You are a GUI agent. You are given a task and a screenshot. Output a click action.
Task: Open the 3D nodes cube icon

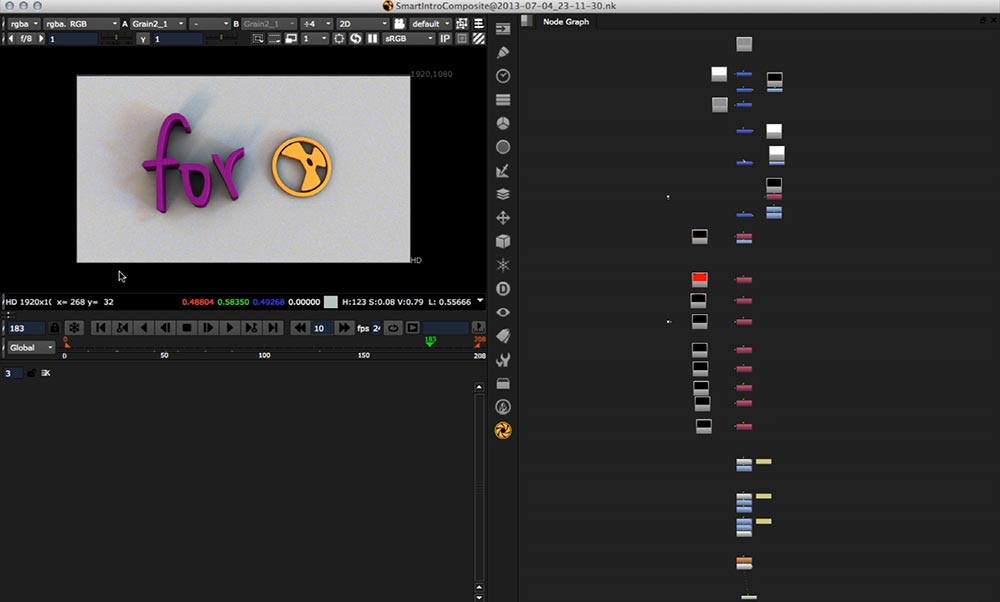tap(503, 241)
